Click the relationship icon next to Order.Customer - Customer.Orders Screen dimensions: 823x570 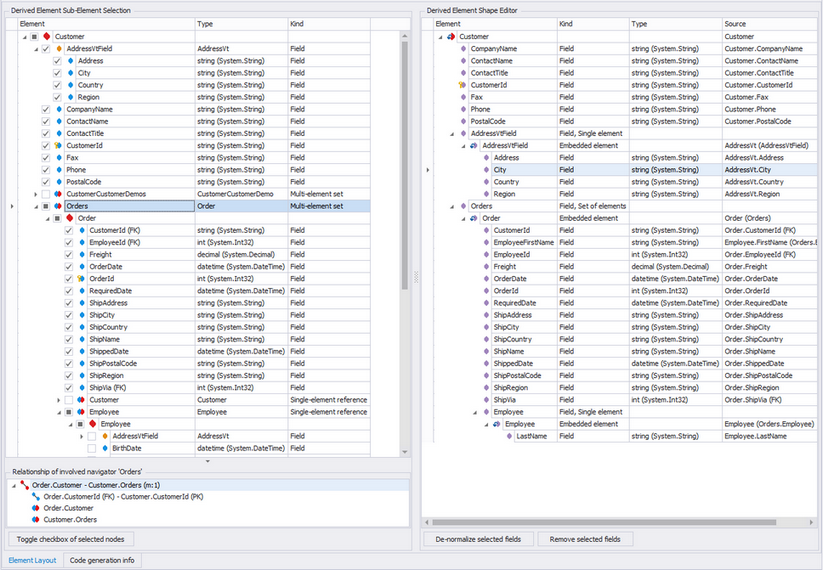click(23, 484)
